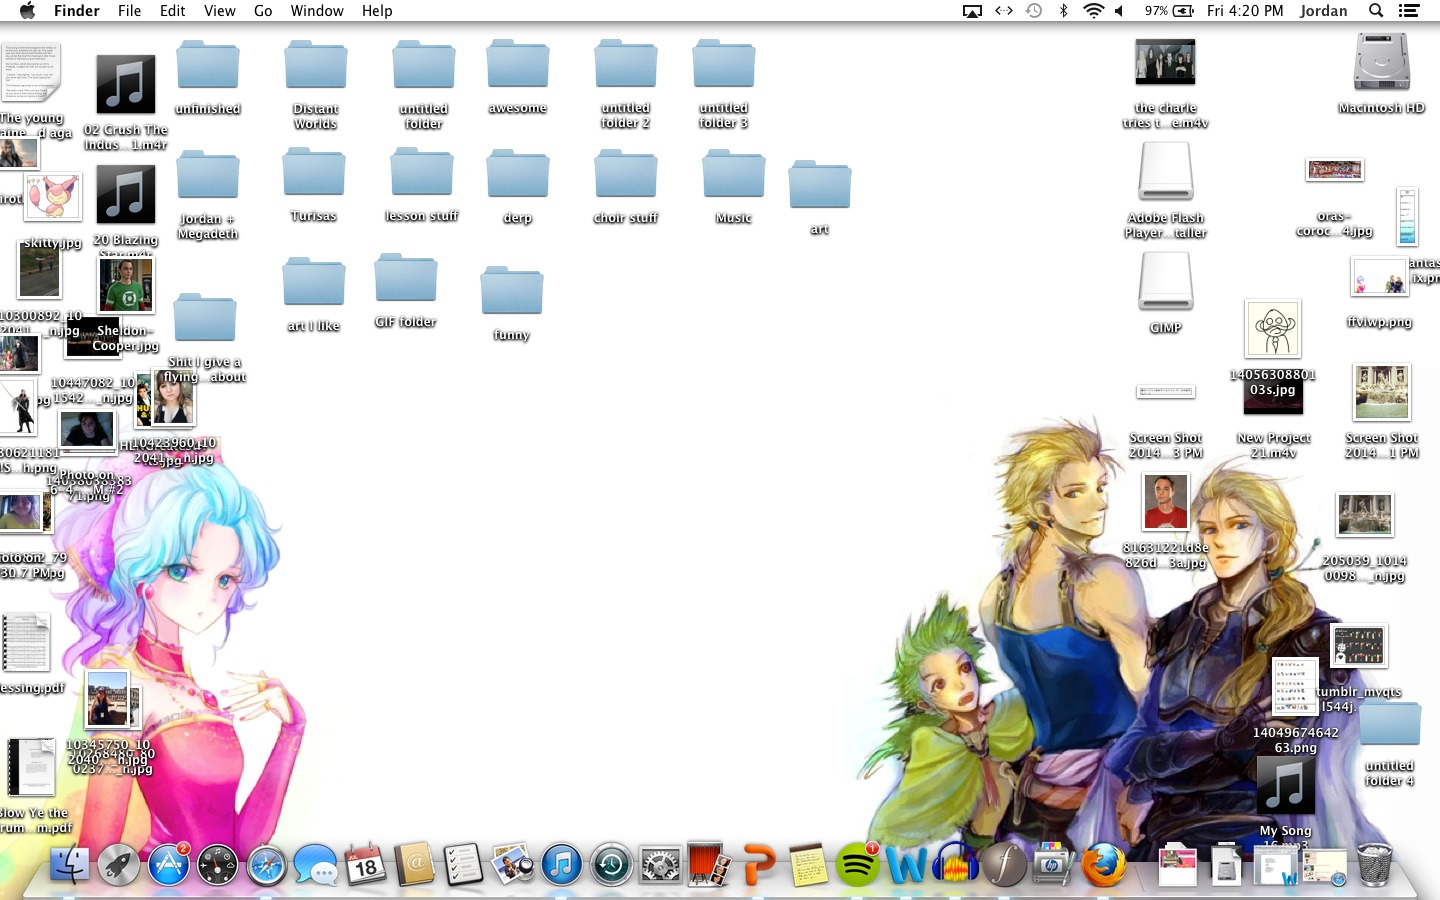Screen dimensions: 1440x900
Task: Open Firefox from the Dock
Action: point(1104,865)
